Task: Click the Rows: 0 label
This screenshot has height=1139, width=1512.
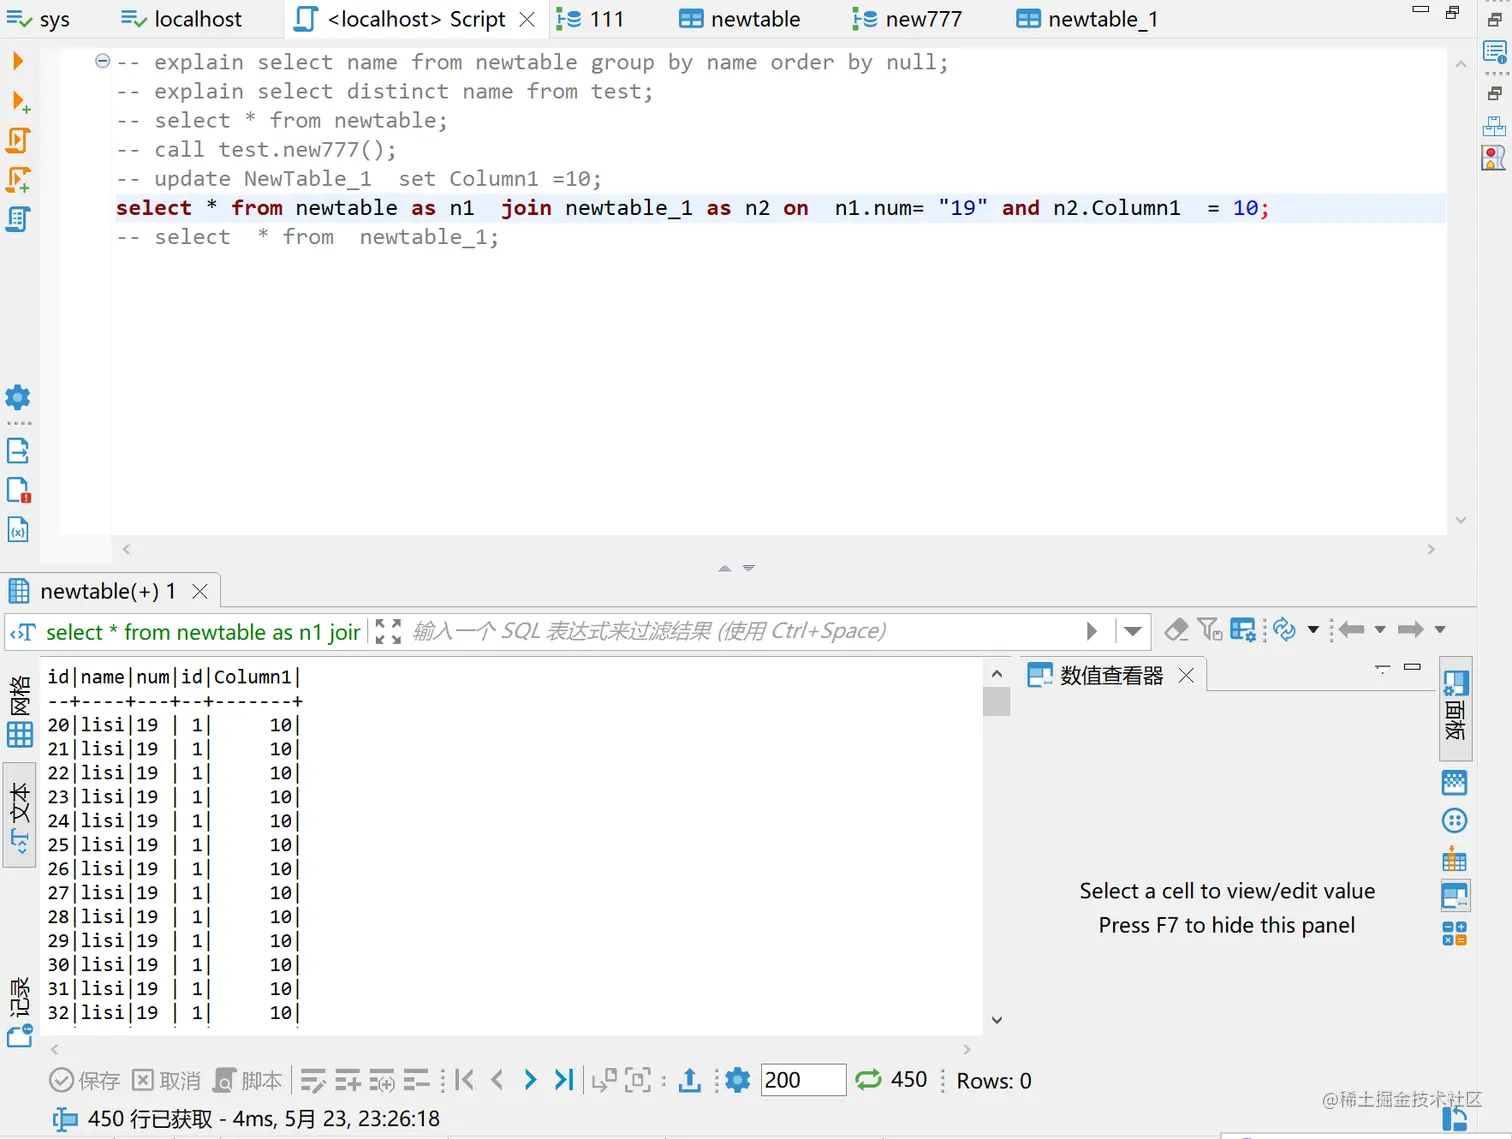Action: click(x=994, y=1081)
